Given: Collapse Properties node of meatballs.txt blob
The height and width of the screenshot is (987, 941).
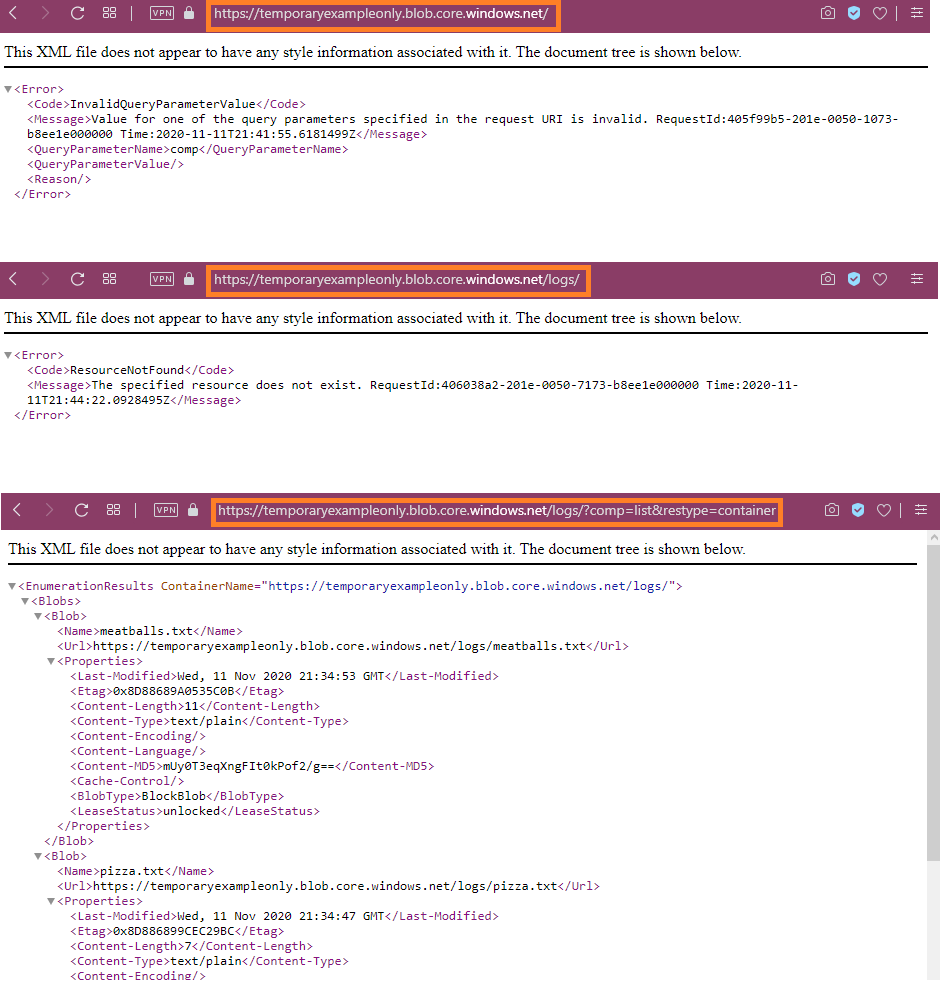Looking at the screenshot, I should pyautogui.click(x=51, y=661).
